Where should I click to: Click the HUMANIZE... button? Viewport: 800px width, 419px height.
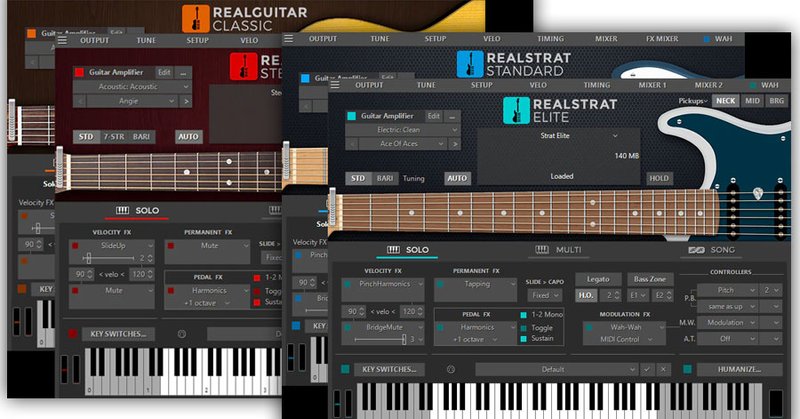[x=739, y=369]
